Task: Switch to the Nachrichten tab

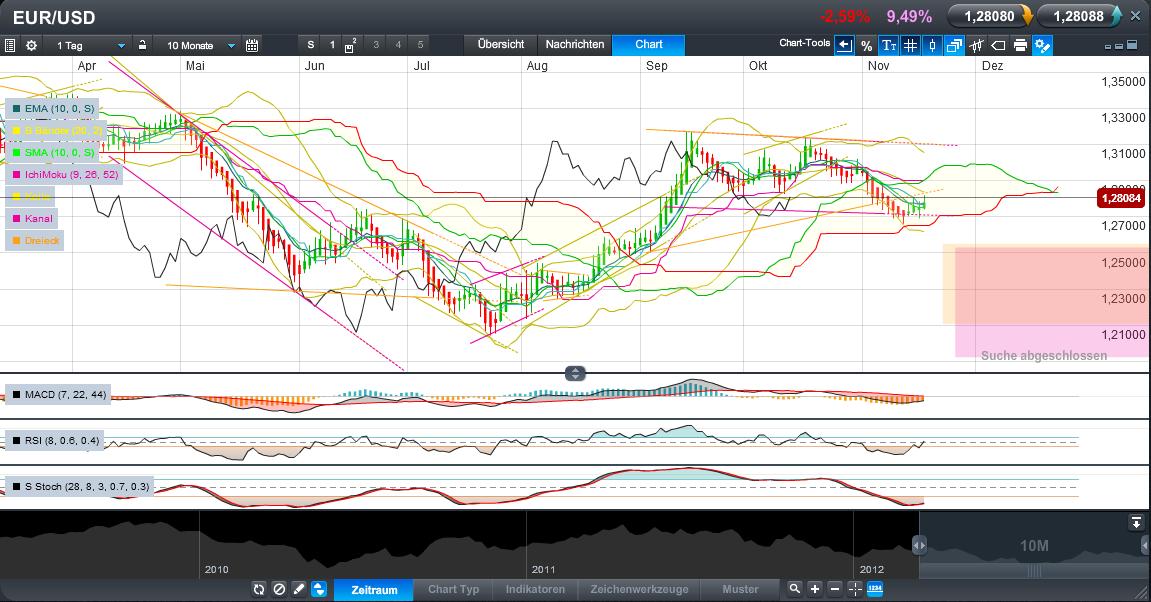Action: [x=575, y=45]
